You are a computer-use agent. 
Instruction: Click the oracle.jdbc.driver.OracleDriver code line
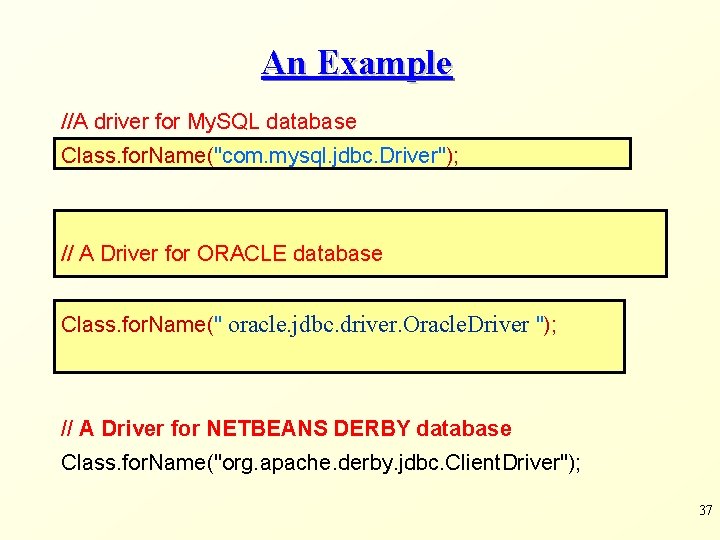(x=309, y=325)
